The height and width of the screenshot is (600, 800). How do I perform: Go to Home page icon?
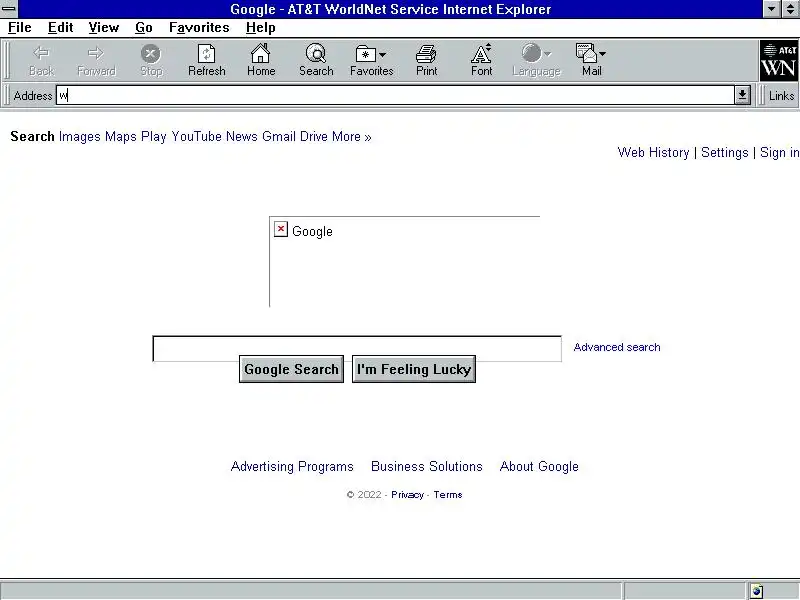(x=260, y=53)
